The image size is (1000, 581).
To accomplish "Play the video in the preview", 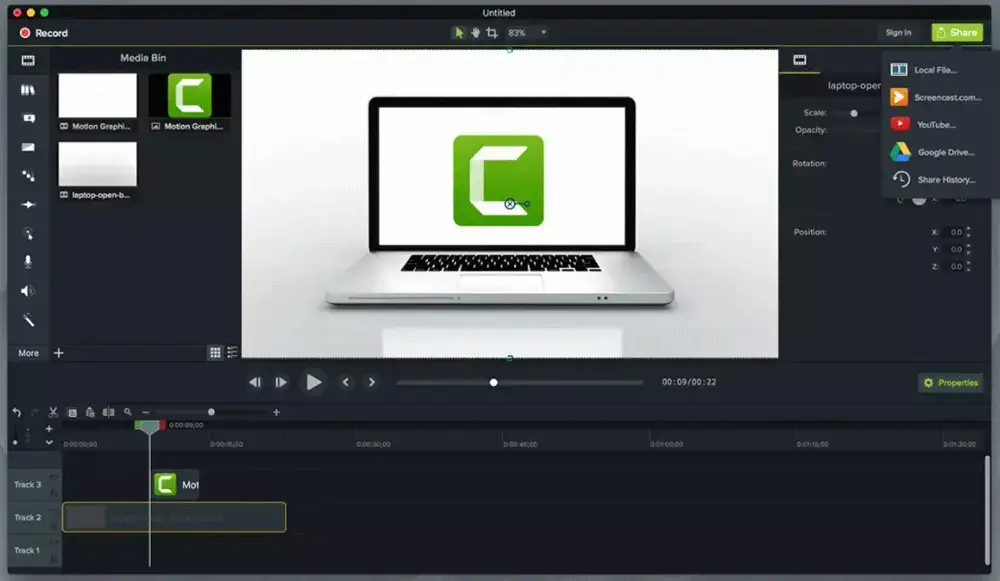I will point(313,382).
